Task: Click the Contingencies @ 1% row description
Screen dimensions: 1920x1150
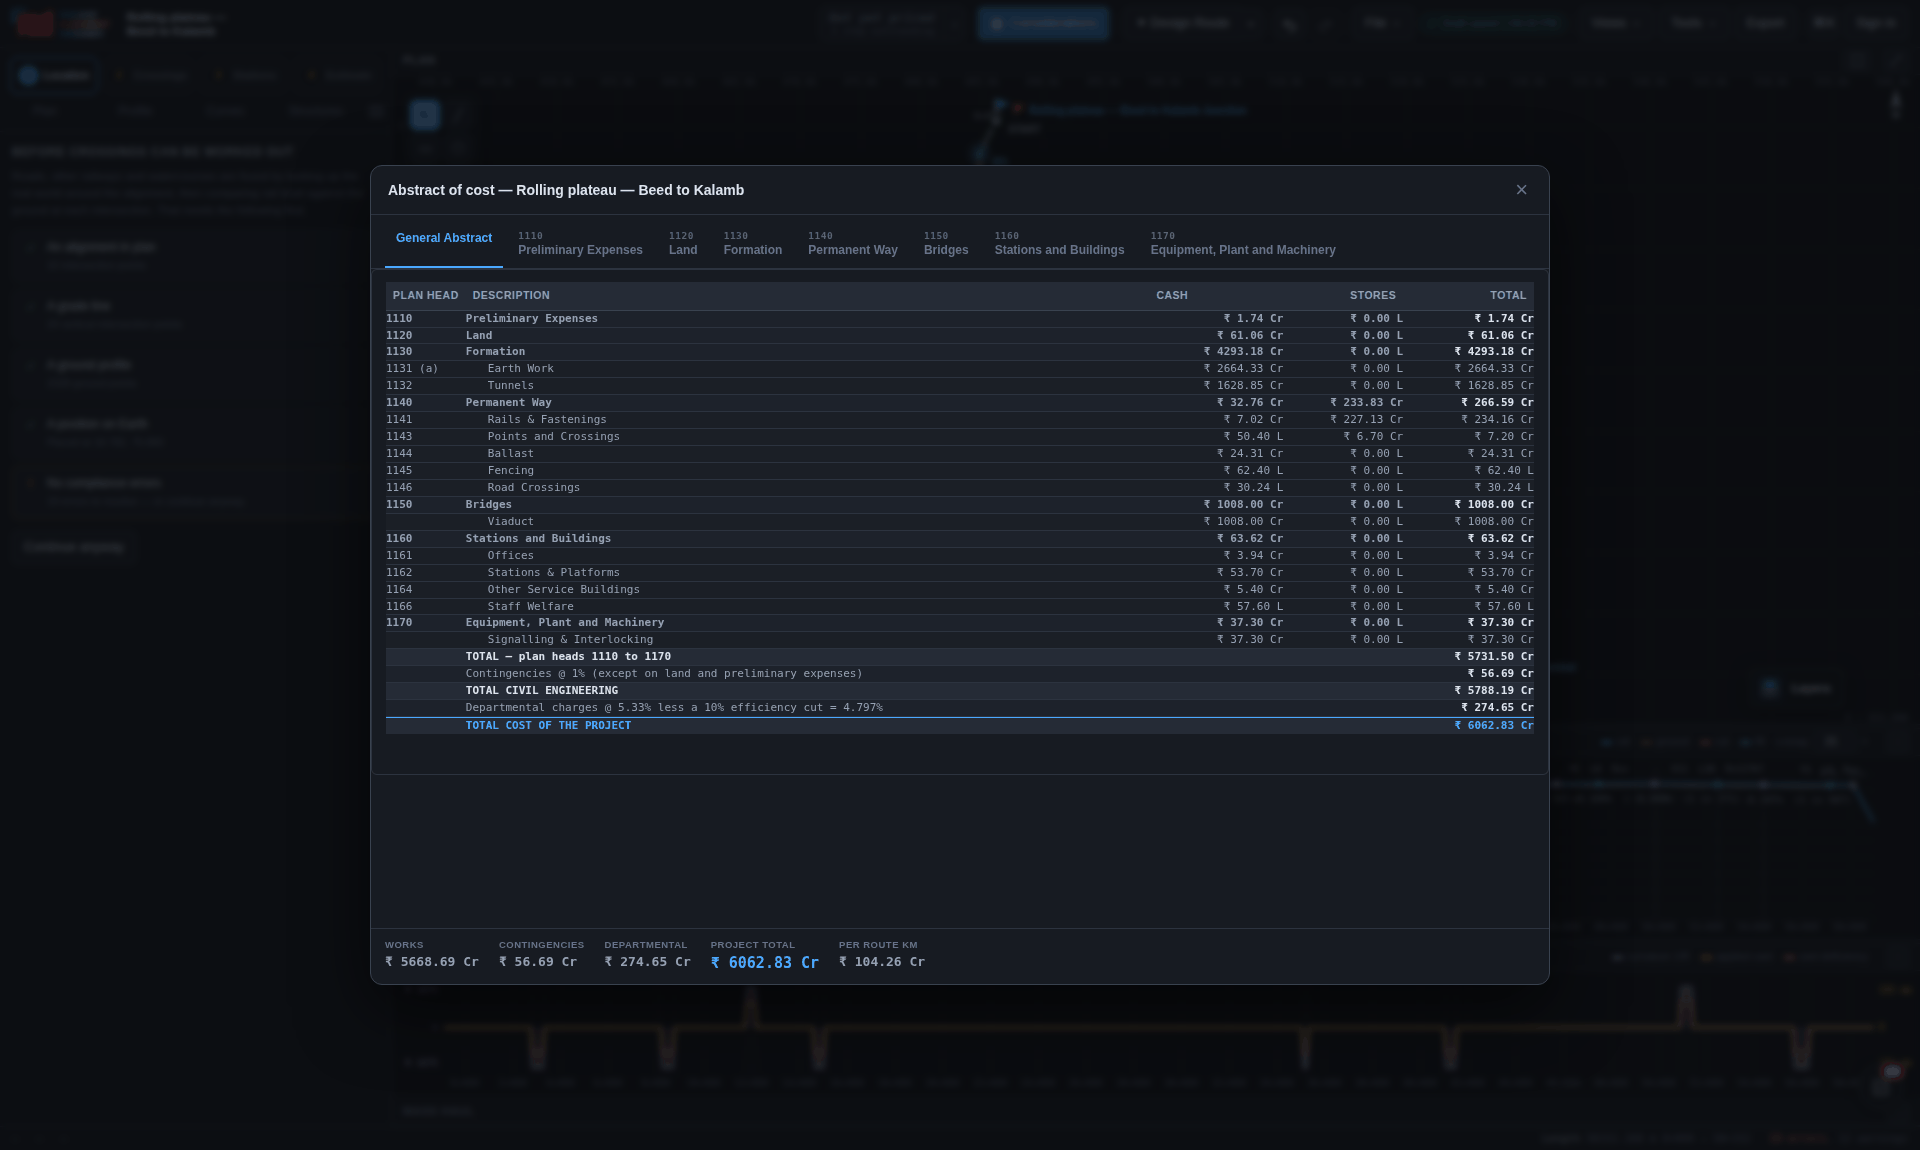Action: point(664,674)
